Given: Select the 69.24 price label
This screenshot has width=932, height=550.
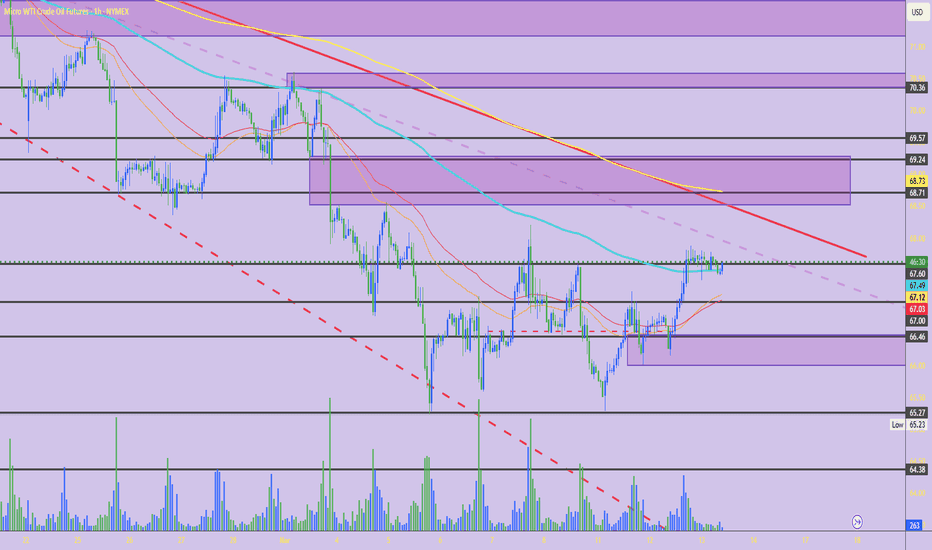Looking at the screenshot, I should 917,159.
